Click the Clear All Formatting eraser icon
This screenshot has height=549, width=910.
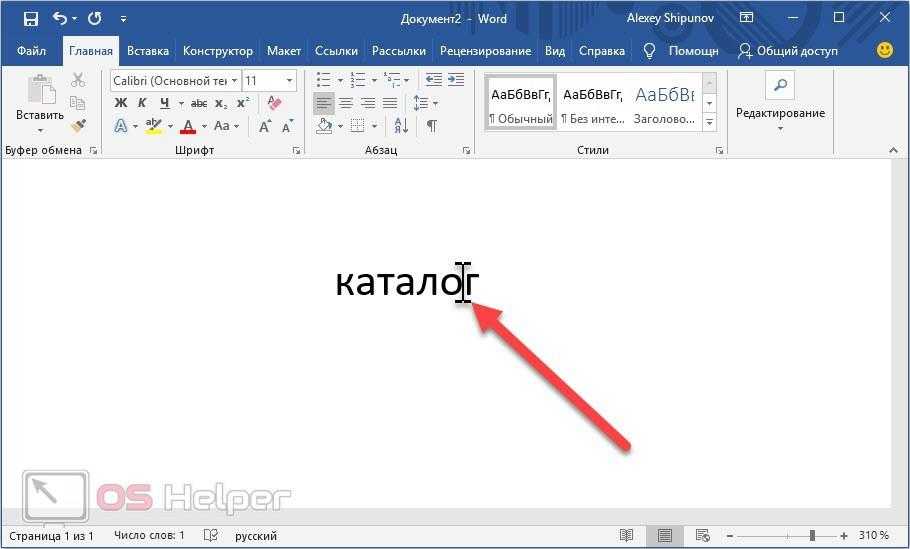point(275,103)
